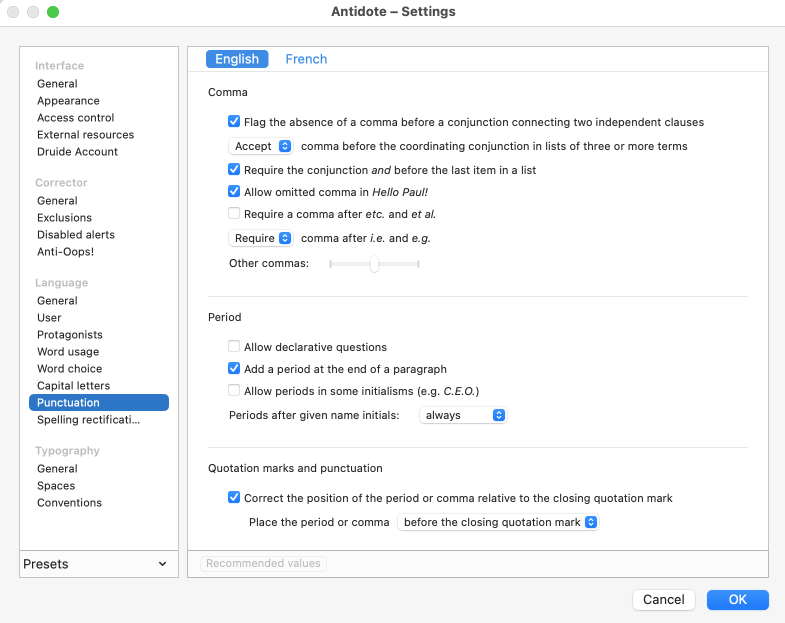
Task: Click the 'Other commas' slider
Action: point(374,264)
